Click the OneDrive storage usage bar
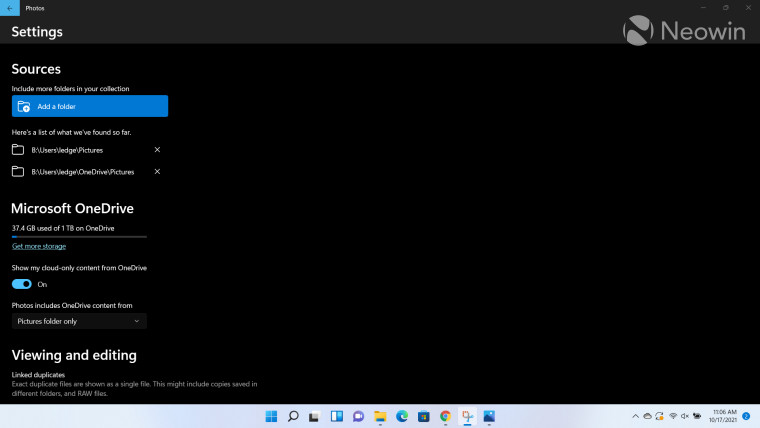This screenshot has height=428, width=760. pyautogui.click(x=79, y=237)
